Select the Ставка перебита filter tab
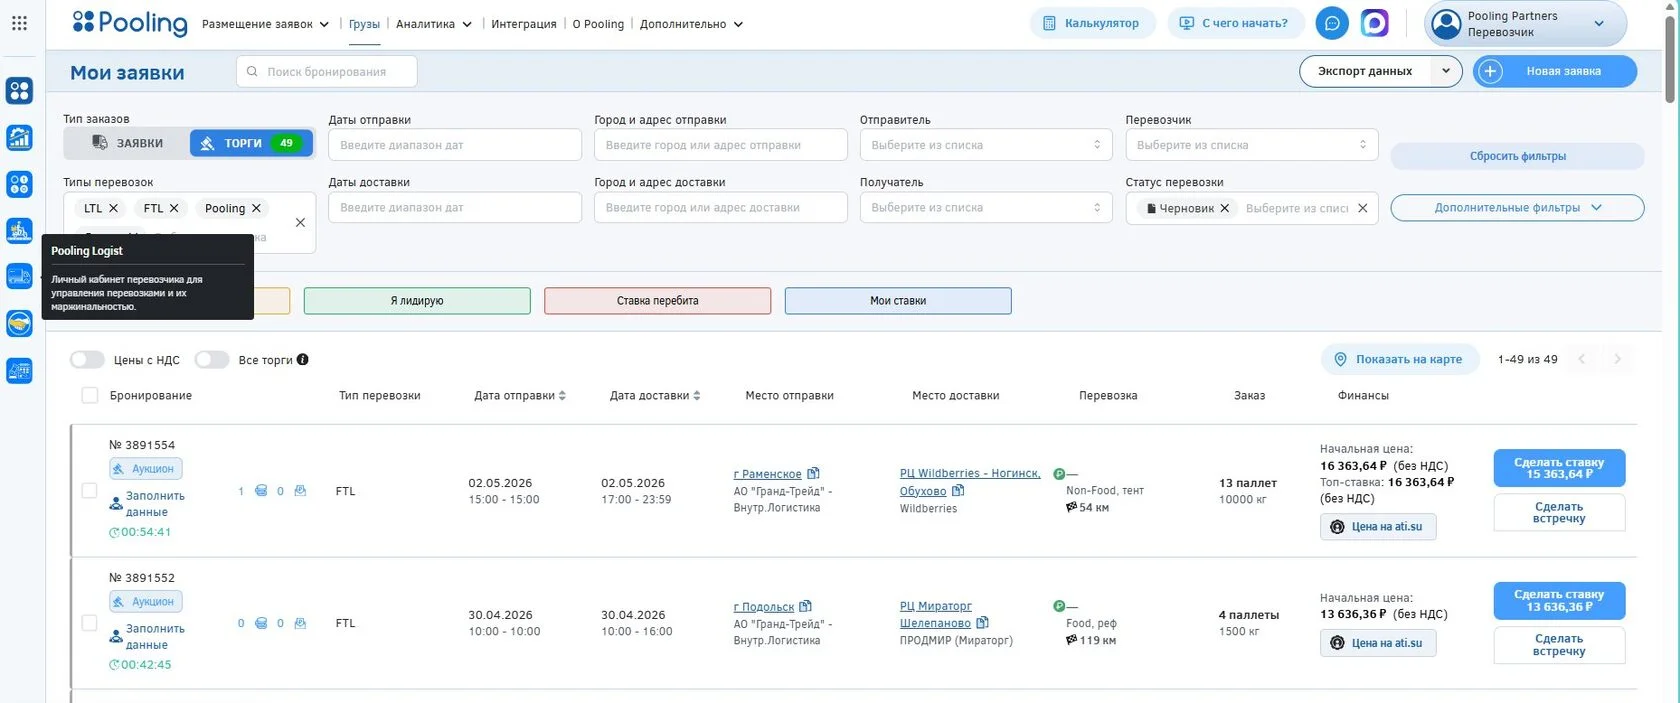Image resolution: width=1680 pixels, height=703 pixels. pos(657,301)
